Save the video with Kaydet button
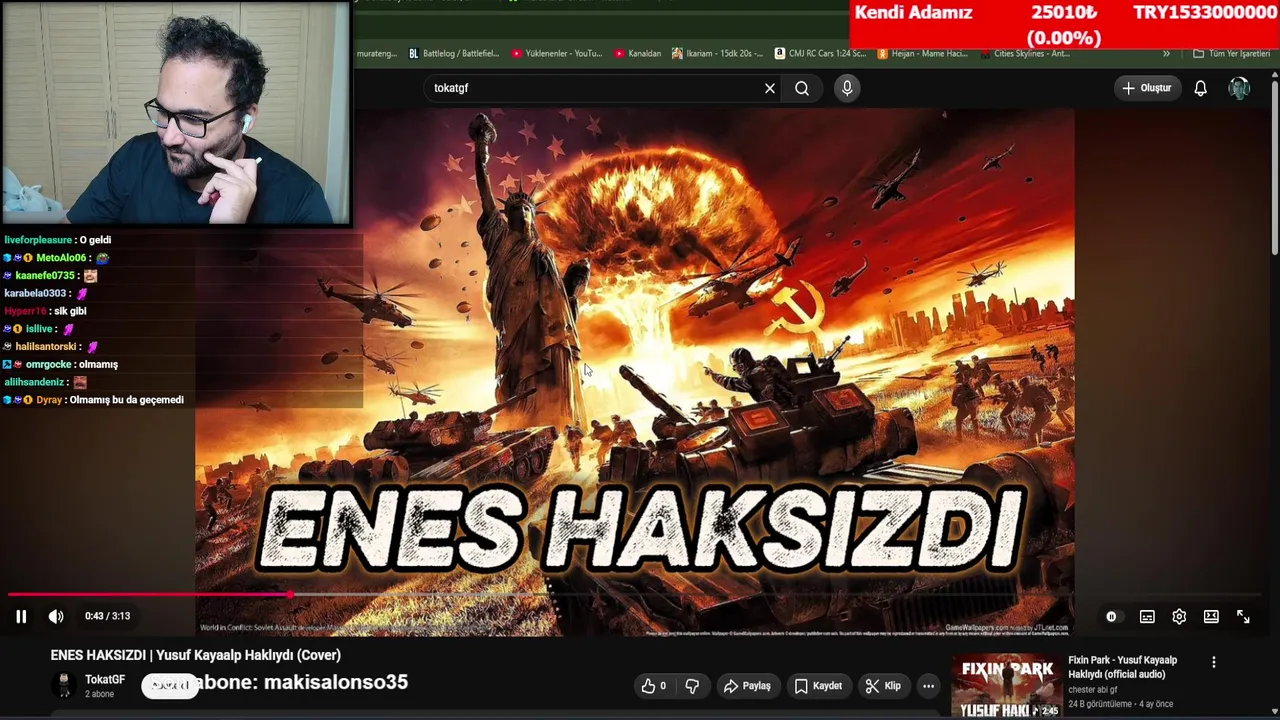The height and width of the screenshot is (720, 1280). [818, 686]
